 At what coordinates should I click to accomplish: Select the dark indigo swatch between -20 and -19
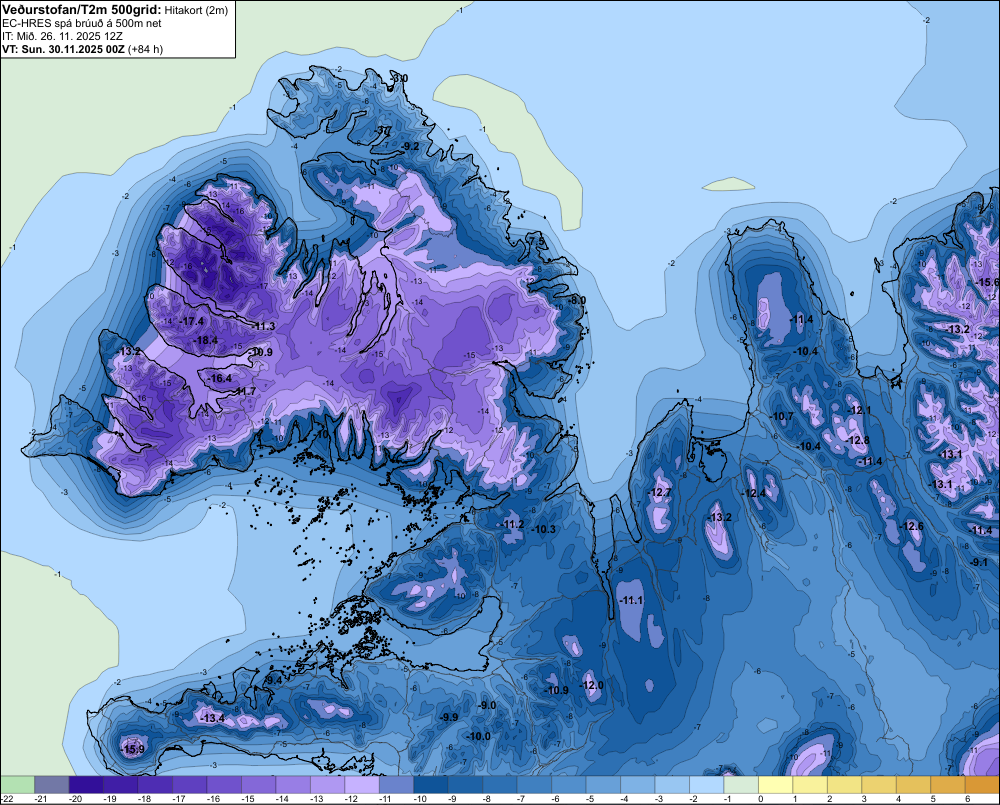click(86, 784)
